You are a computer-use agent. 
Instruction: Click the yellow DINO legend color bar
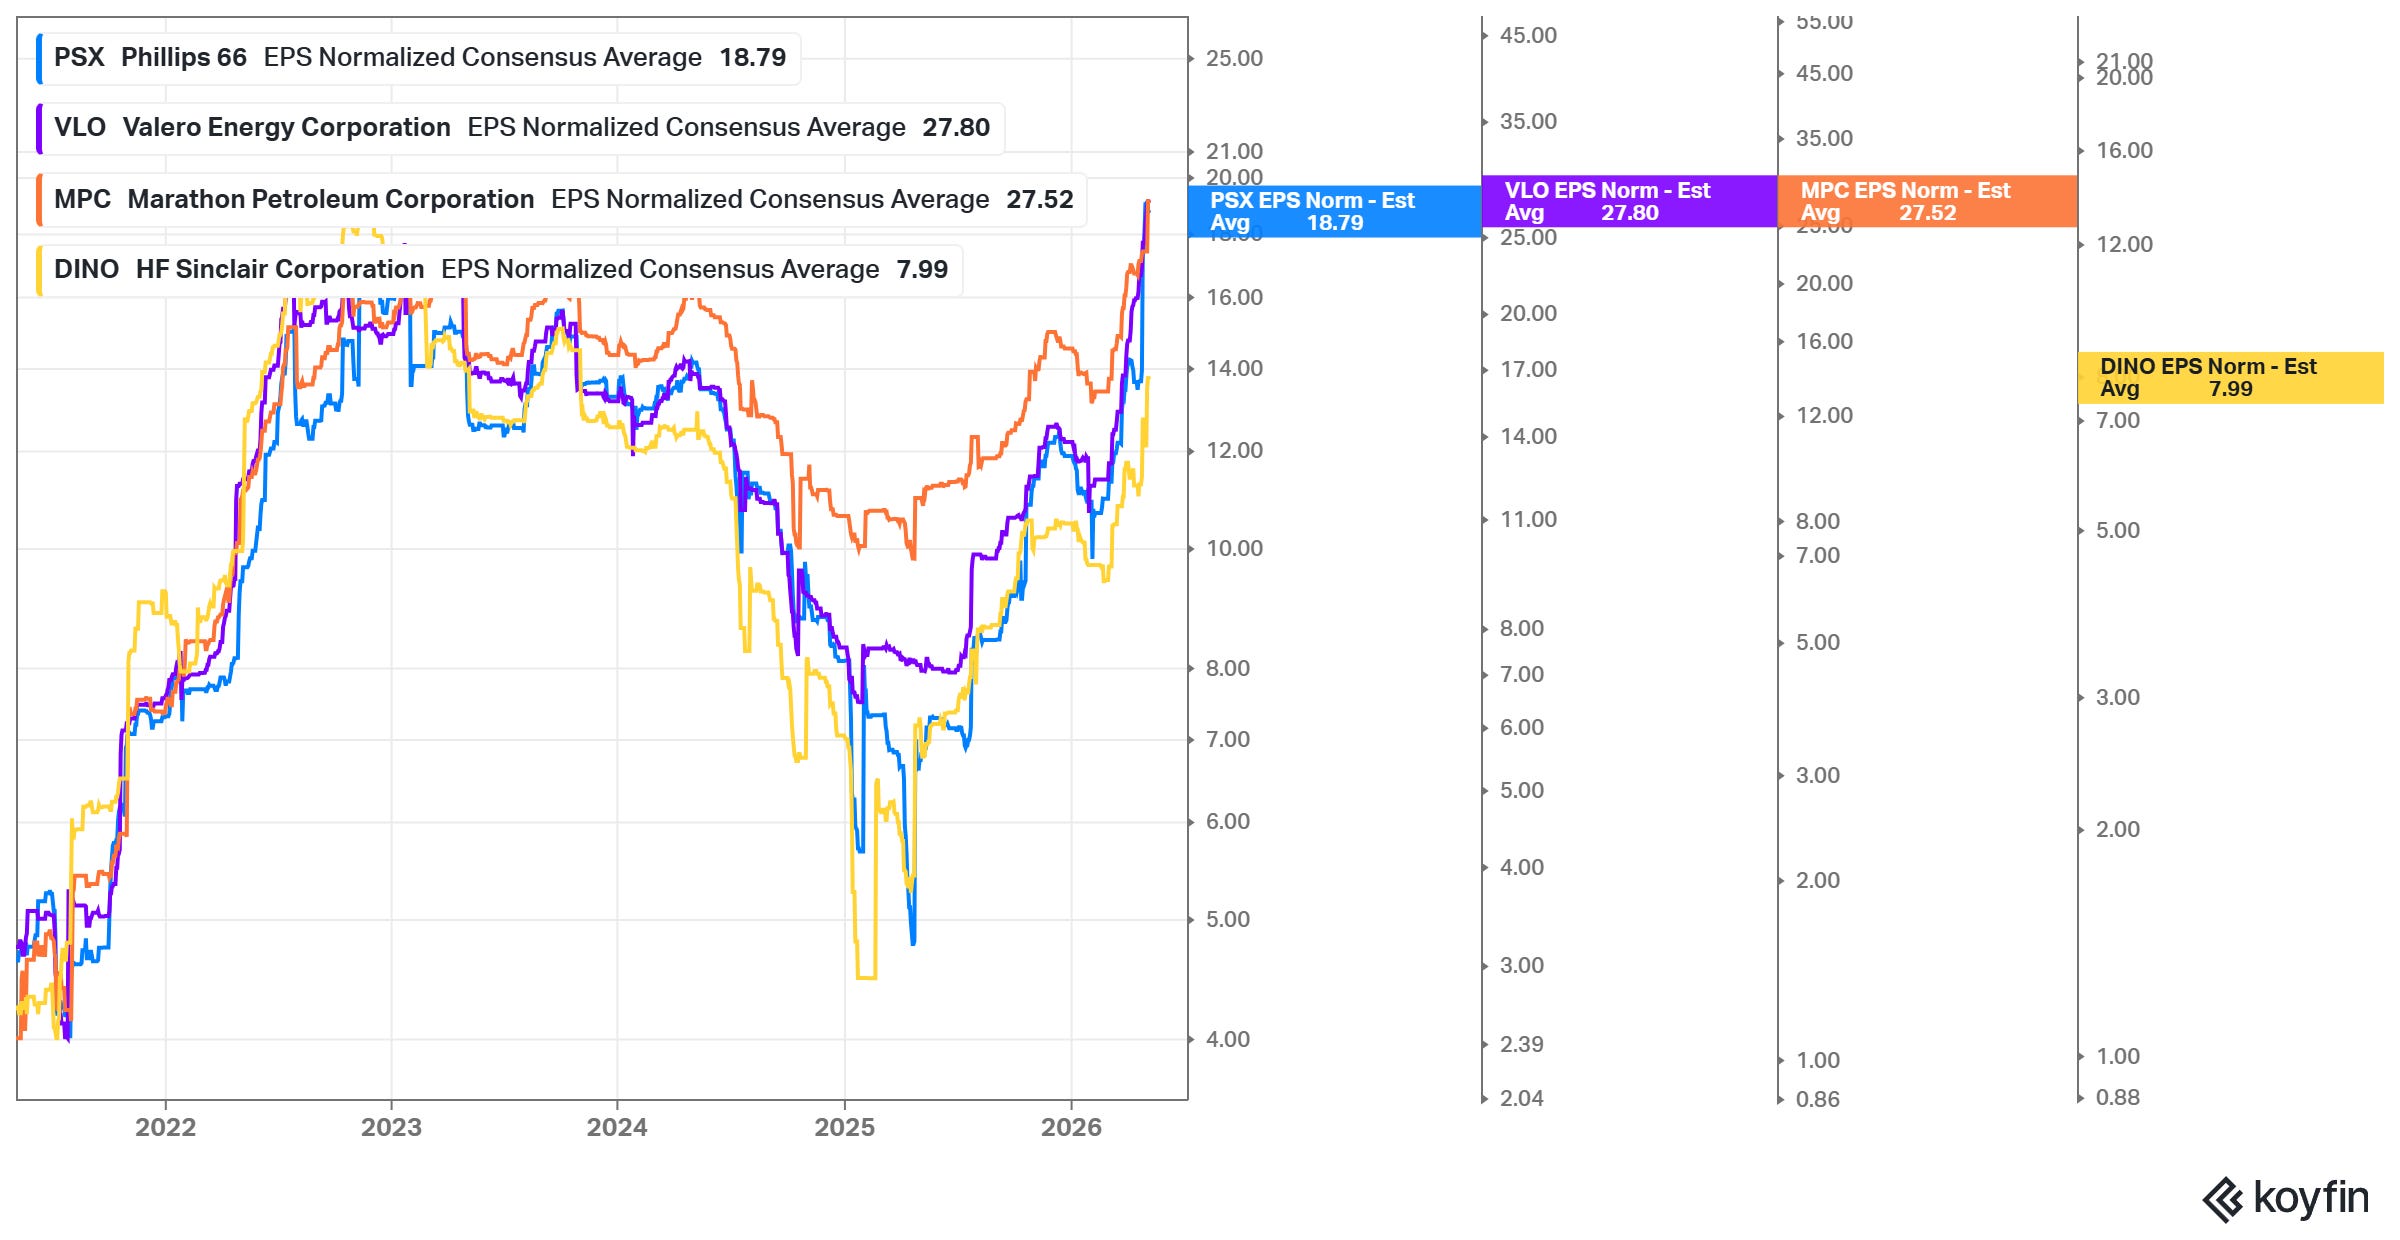click(39, 270)
